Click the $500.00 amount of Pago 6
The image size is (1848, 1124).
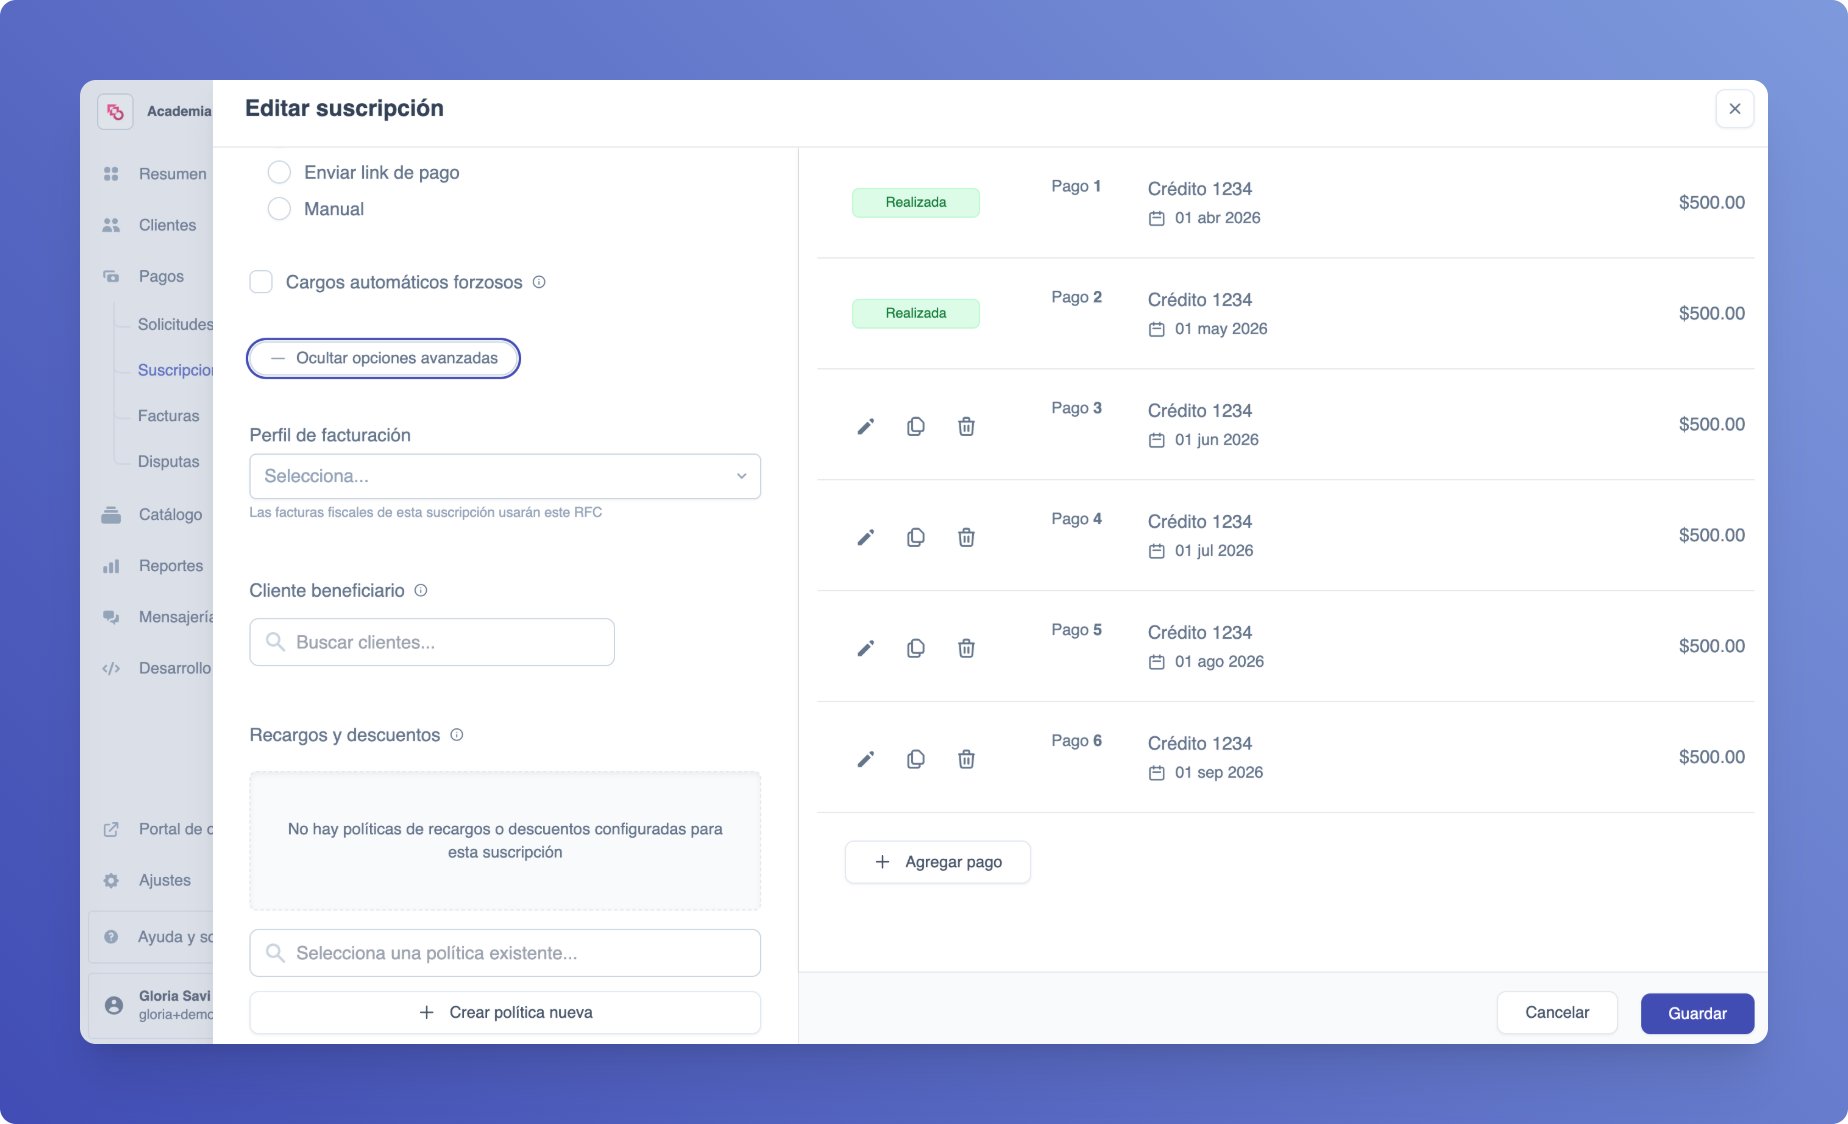[x=1712, y=758]
